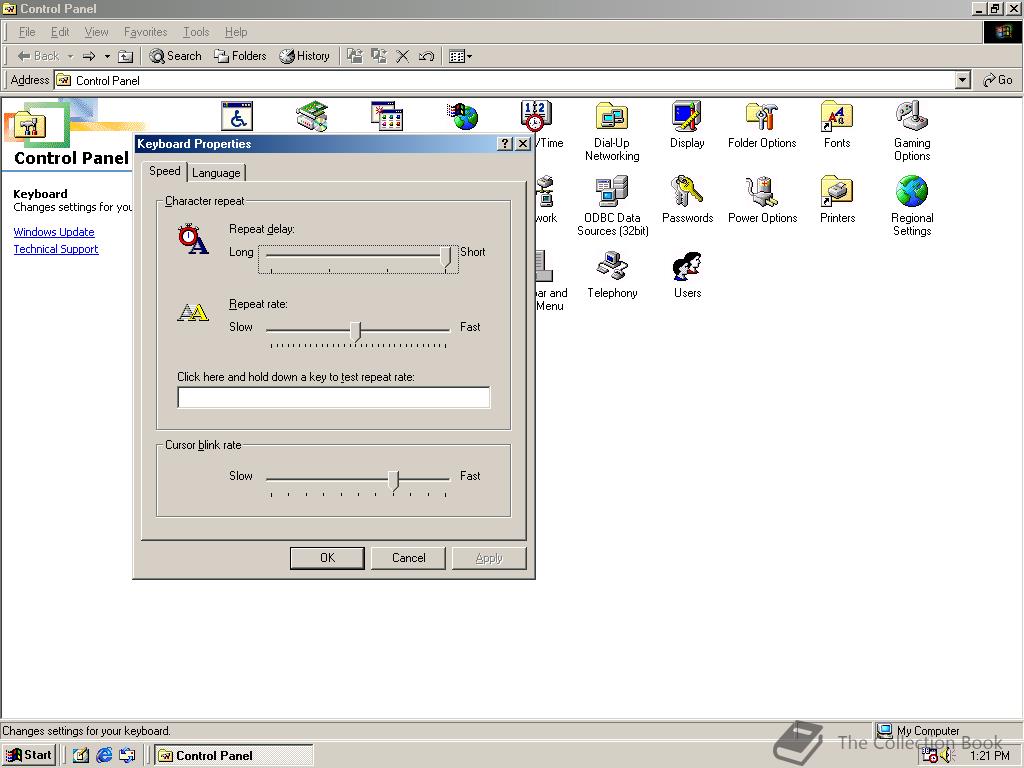Click the Repeat delay slider handle
Viewport: 1024px width, 768px height.
coord(446,257)
